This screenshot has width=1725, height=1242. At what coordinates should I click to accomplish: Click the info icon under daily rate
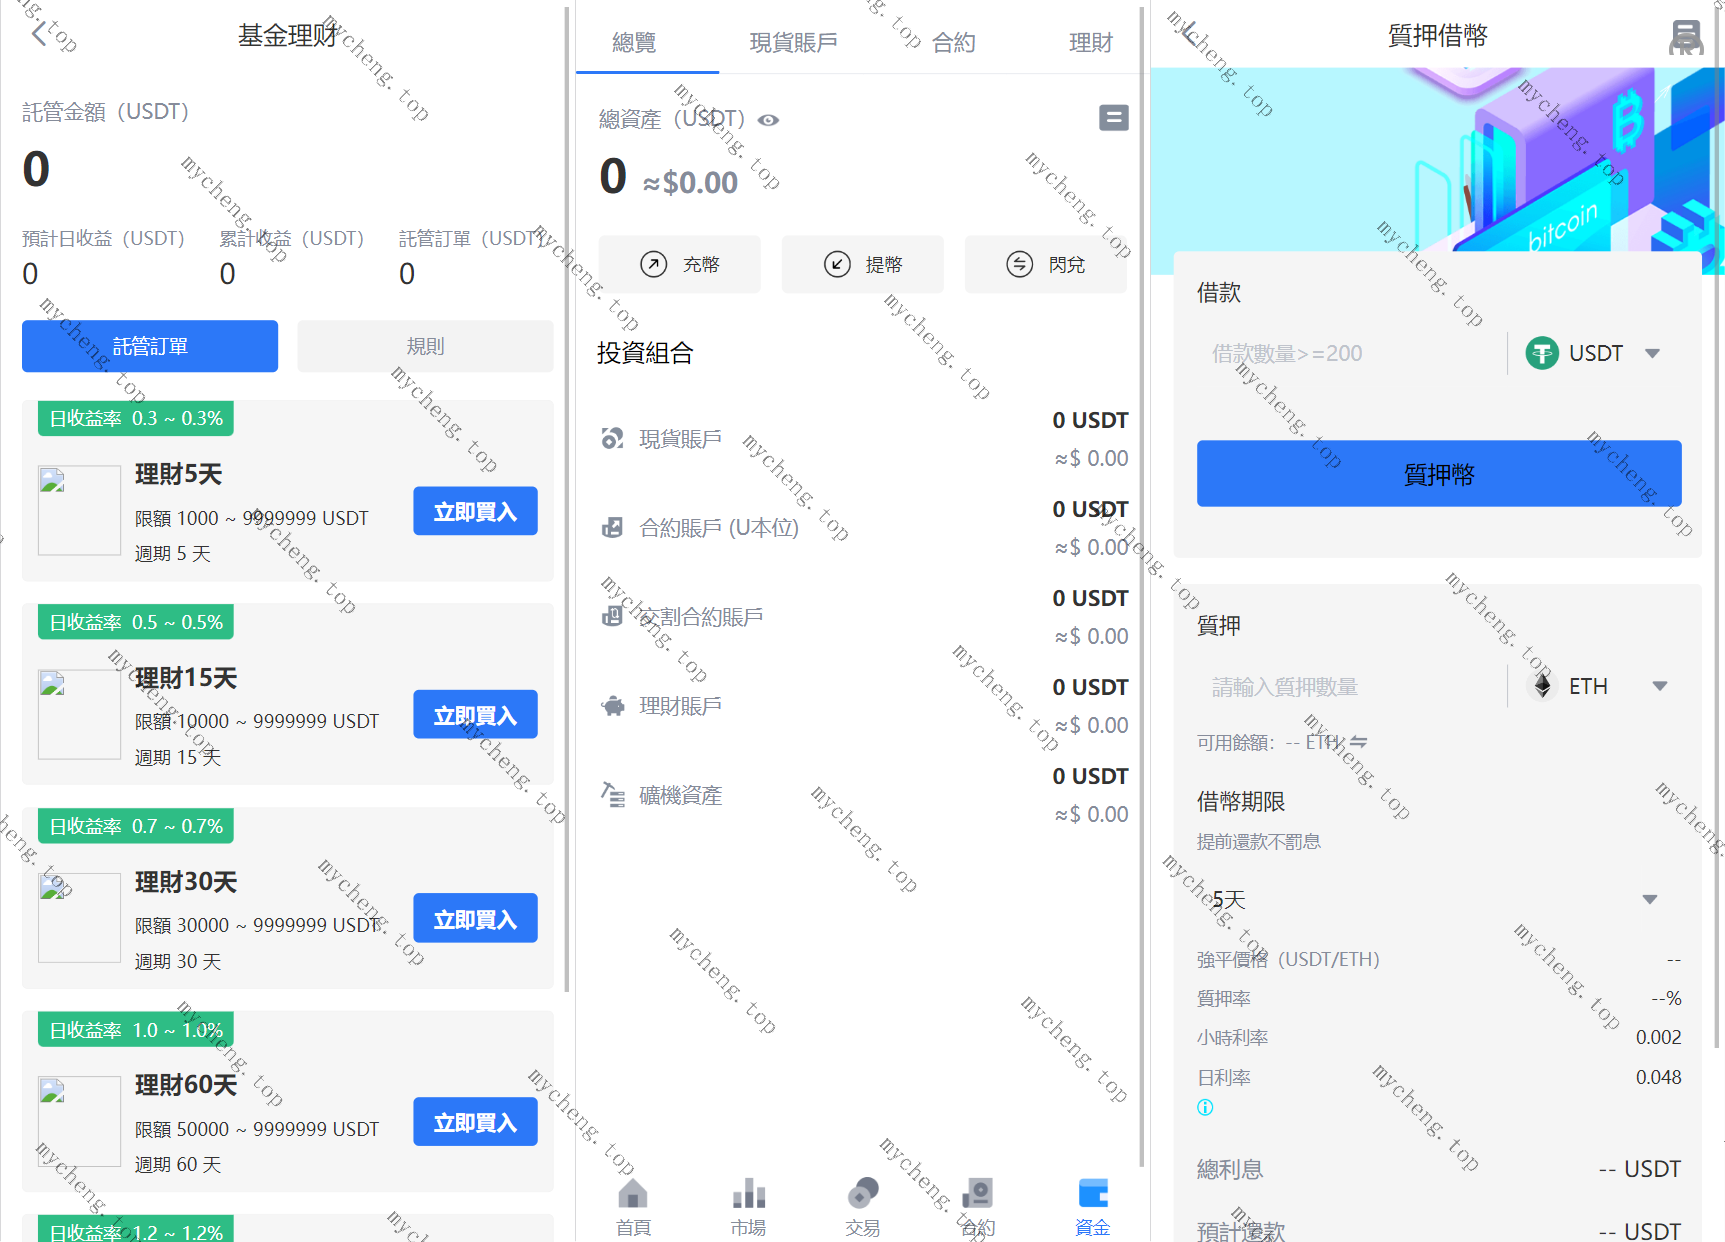[1205, 1107]
